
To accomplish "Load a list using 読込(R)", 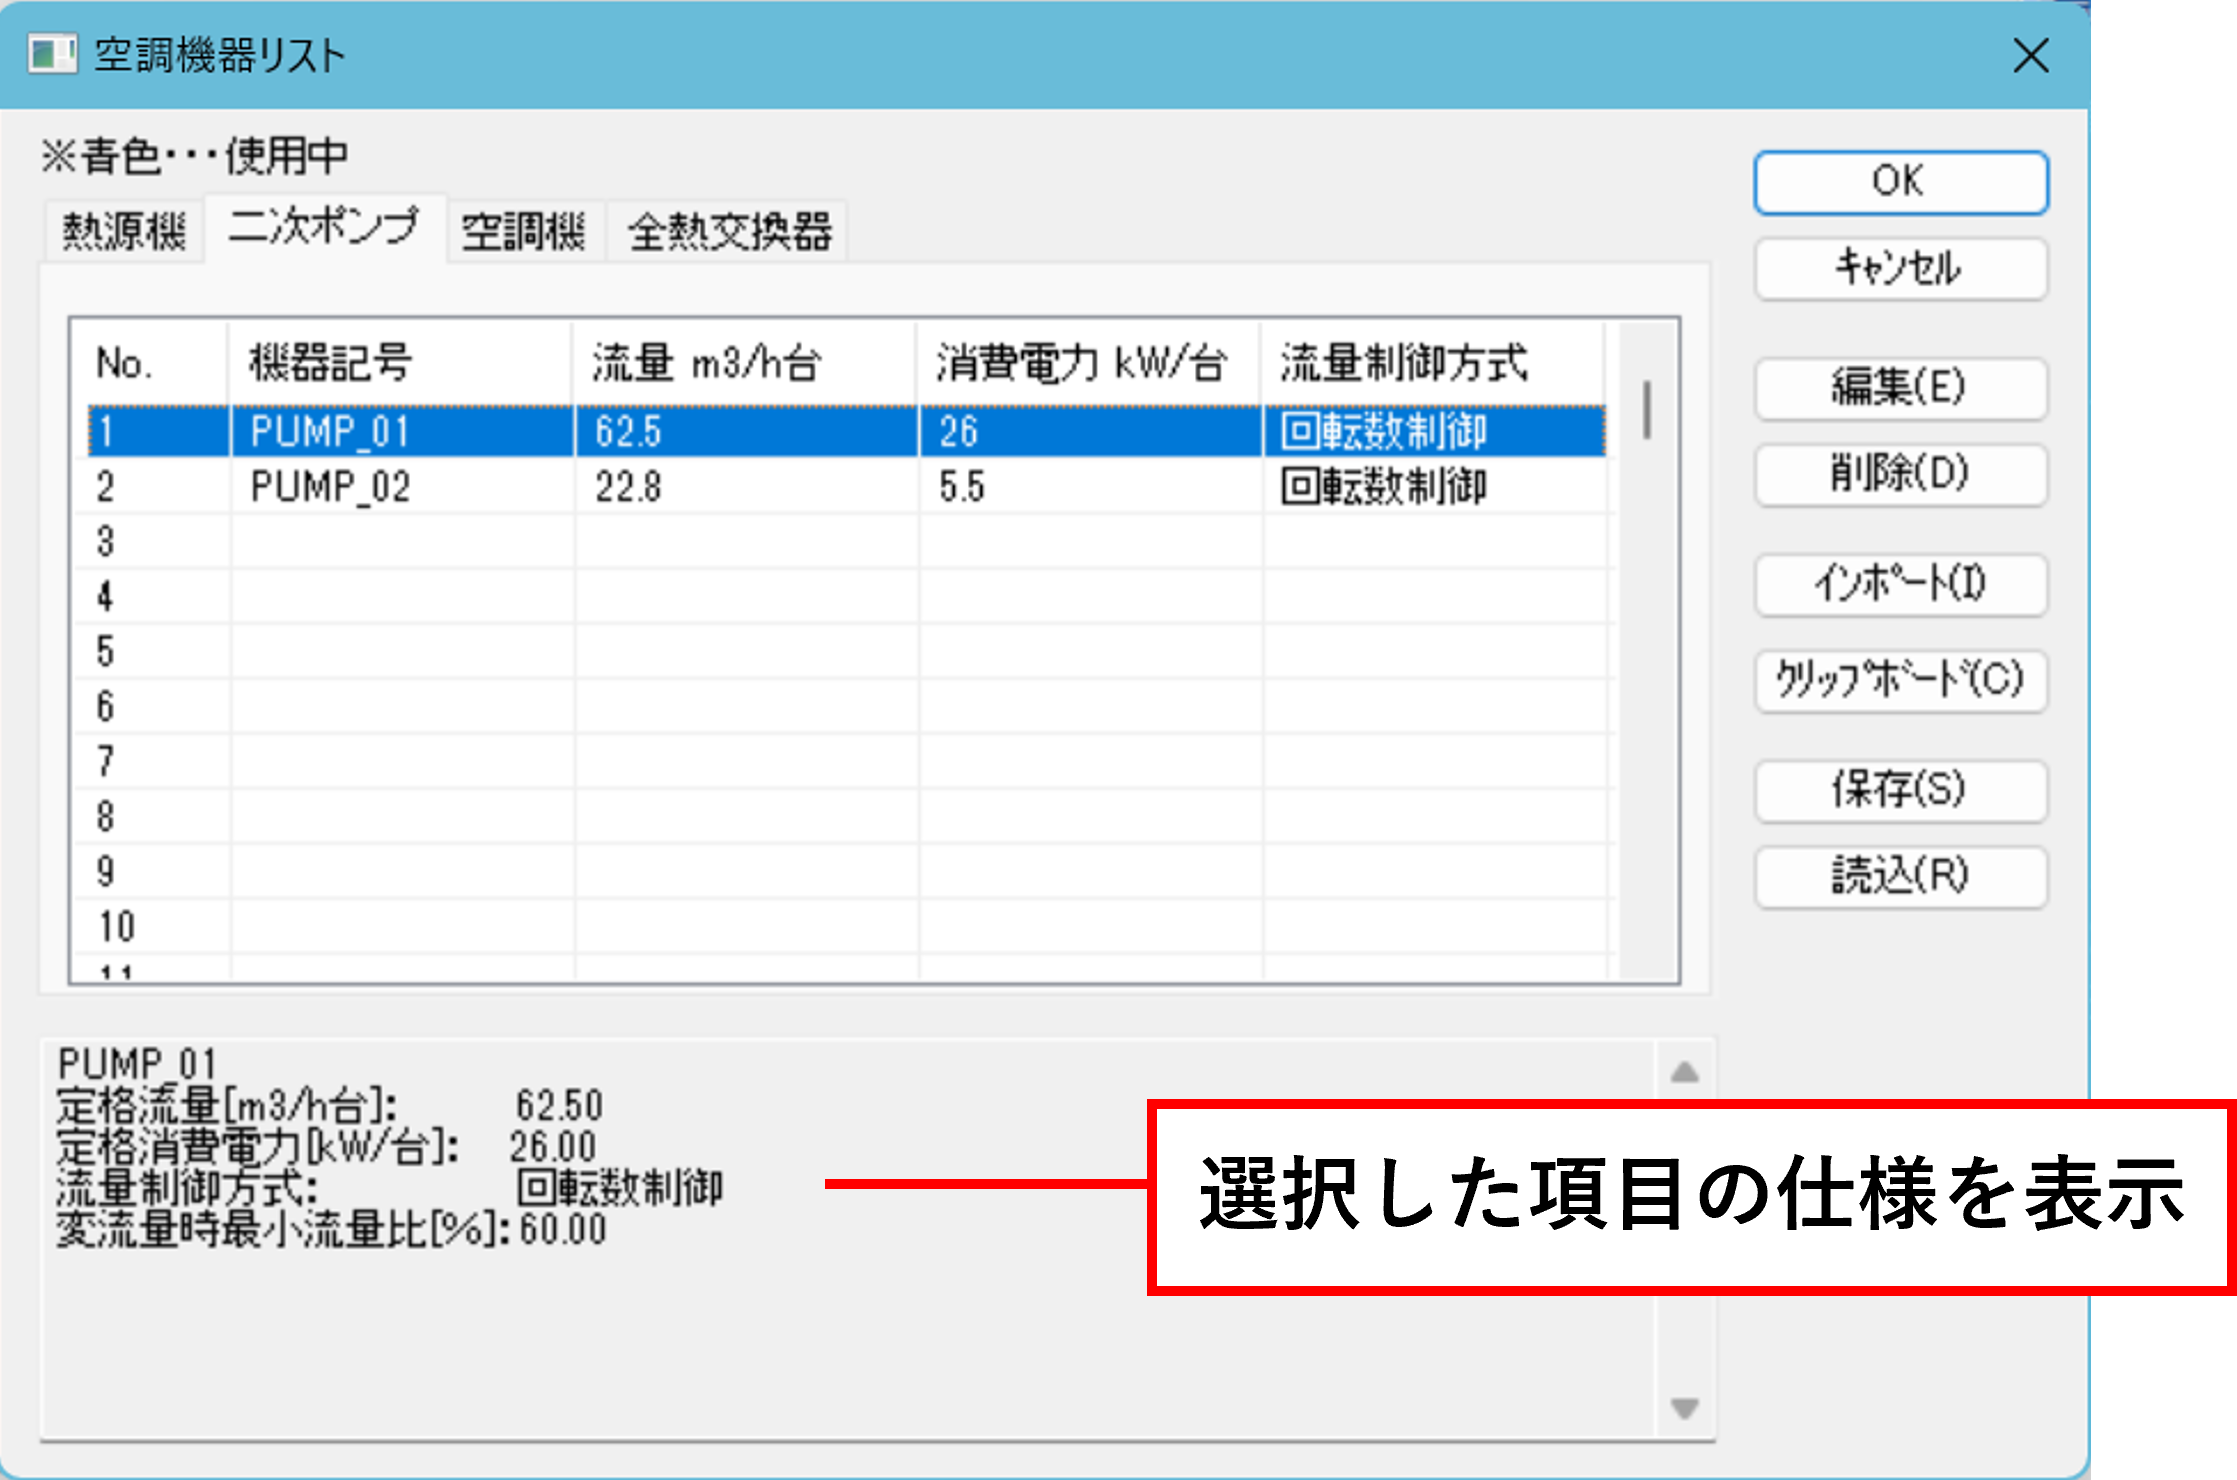I will point(1900,876).
